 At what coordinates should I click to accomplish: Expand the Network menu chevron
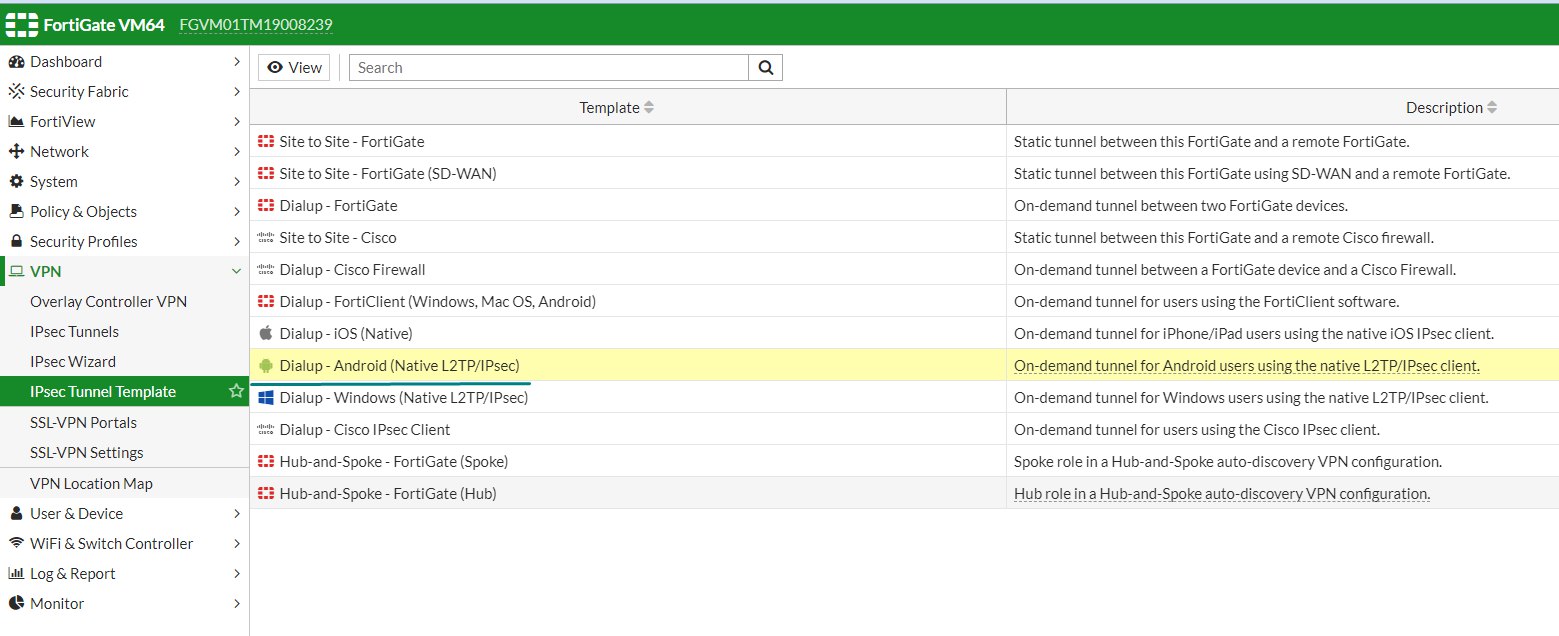pyautogui.click(x=237, y=152)
